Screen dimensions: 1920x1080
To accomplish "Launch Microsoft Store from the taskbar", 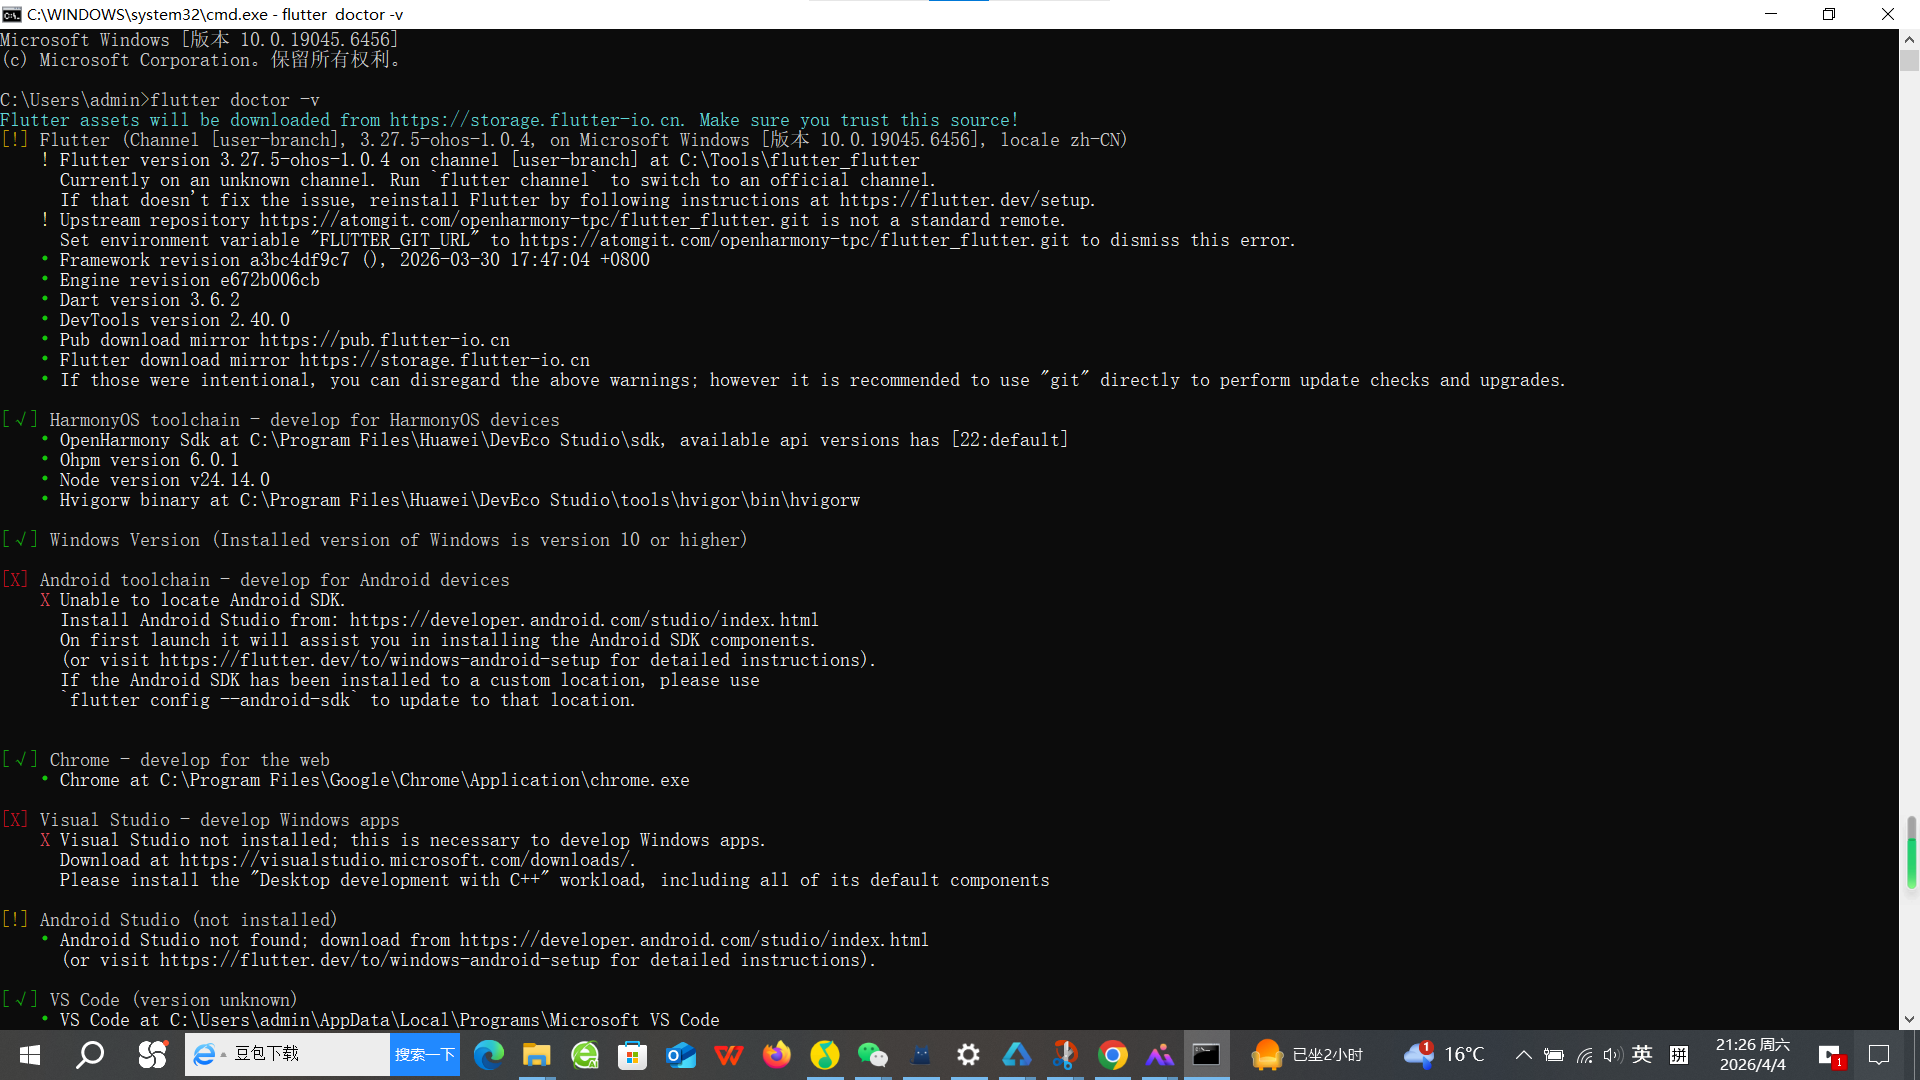I will point(632,1054).
